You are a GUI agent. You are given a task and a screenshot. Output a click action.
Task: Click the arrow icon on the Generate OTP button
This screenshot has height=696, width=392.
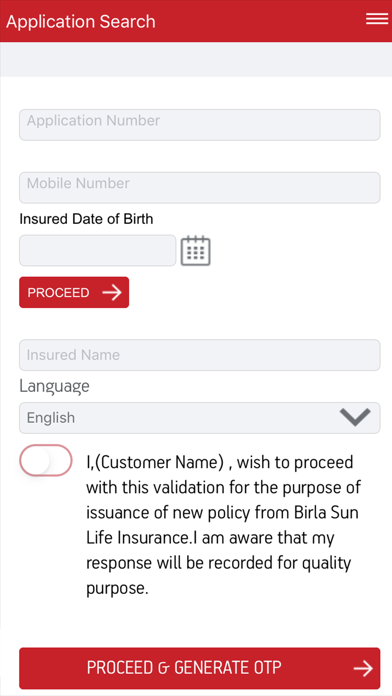pos(363,668)
